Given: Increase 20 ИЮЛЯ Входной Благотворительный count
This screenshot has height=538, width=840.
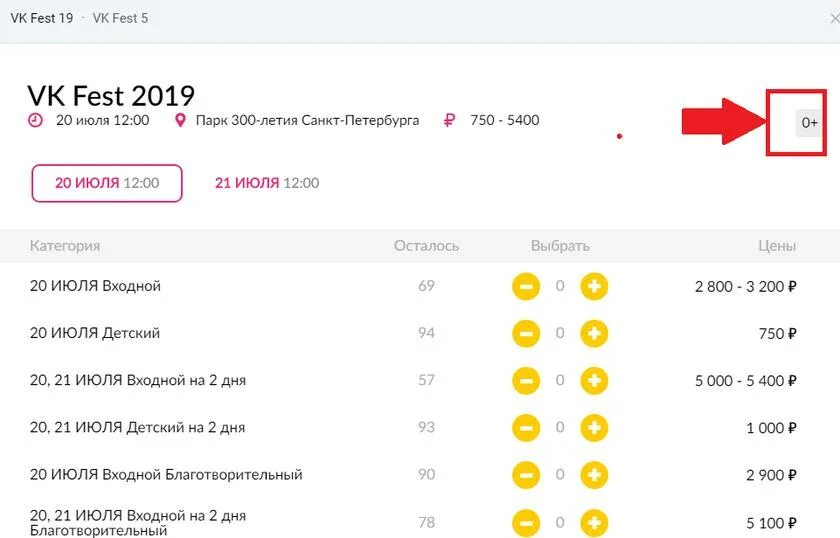Looking at the screenshot, I should point(594,475).
